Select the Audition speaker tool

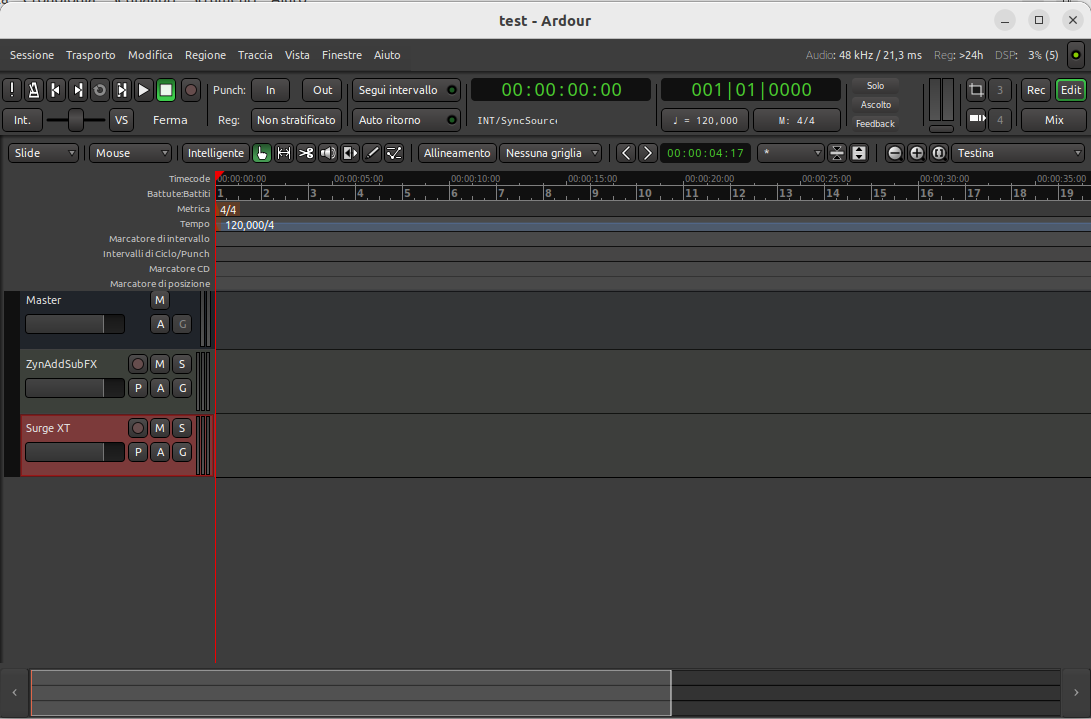point(328,153)
